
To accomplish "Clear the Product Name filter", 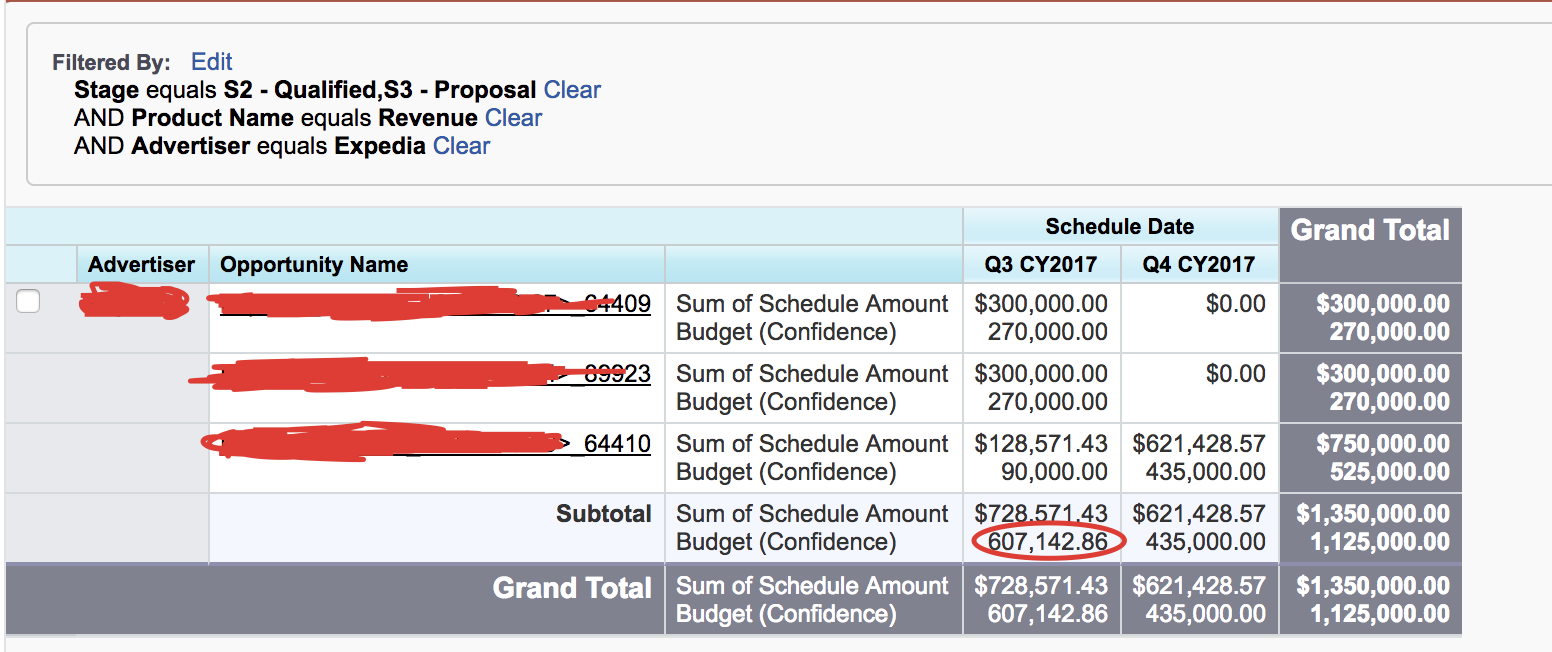I will 513,117.
